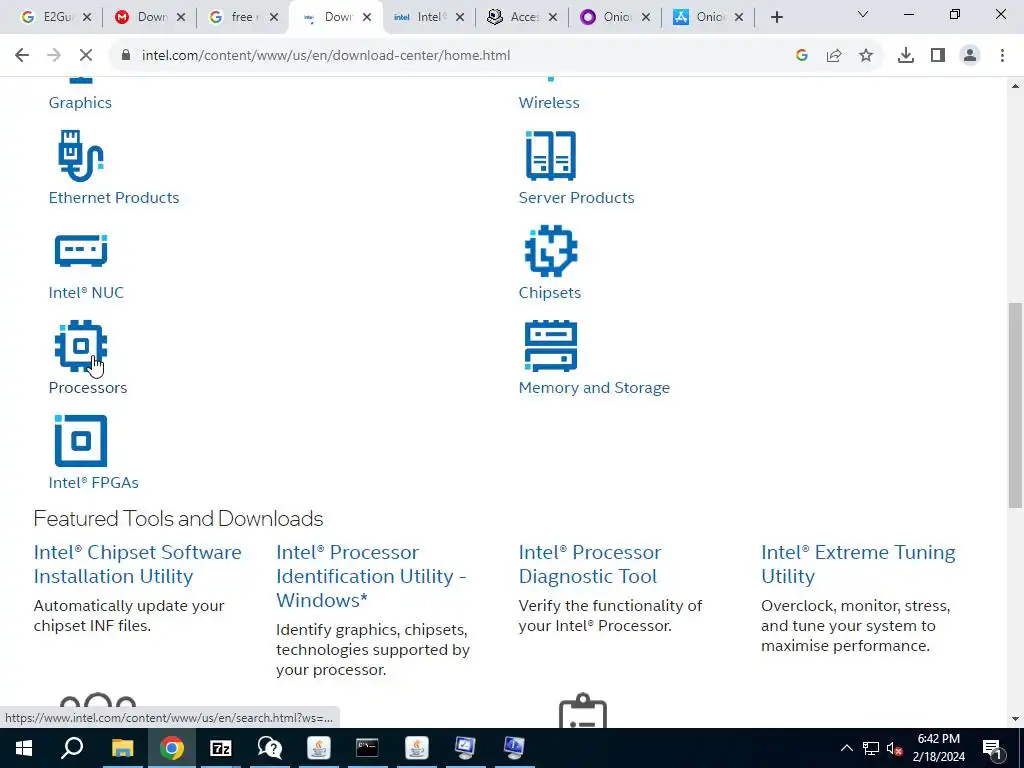Open the Processors text link
The image size is (1024, 768).
88,388
